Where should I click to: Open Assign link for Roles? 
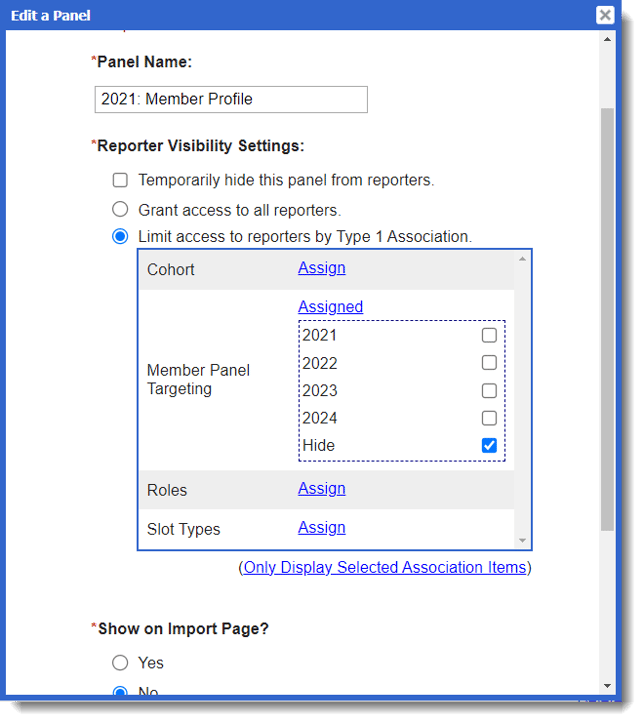(x=321, y=489)
